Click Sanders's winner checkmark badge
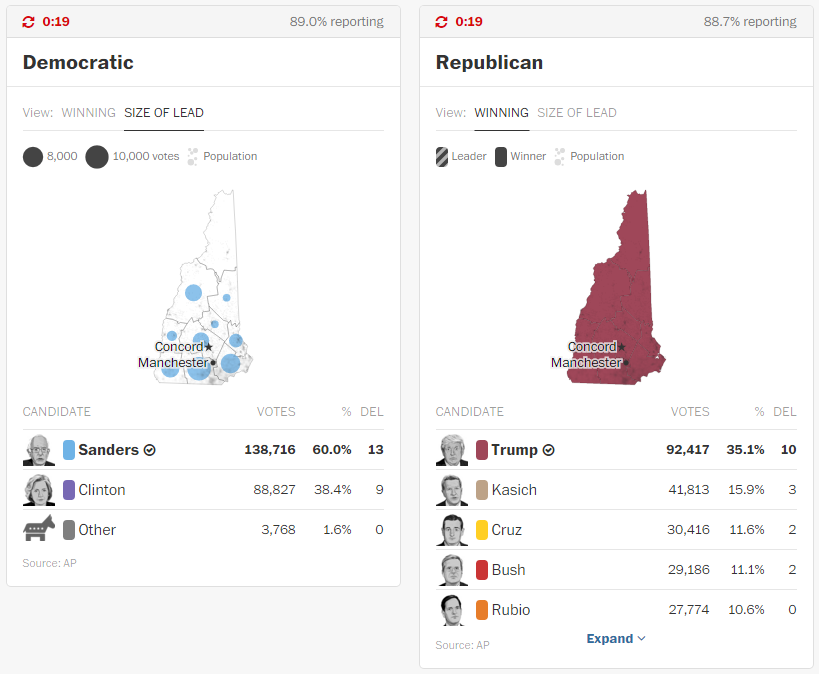Image resolution: width=819 pixels, height=674 pixels. (x=149, y=450)
